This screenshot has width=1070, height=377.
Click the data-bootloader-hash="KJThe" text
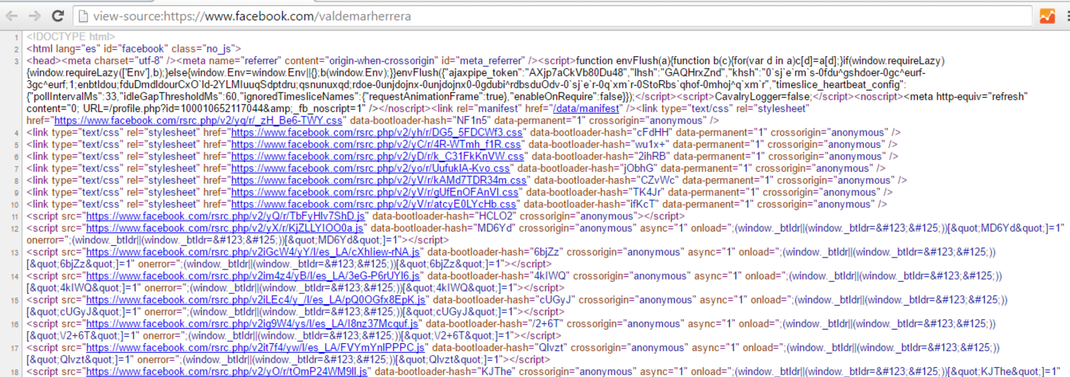point(442,372)
